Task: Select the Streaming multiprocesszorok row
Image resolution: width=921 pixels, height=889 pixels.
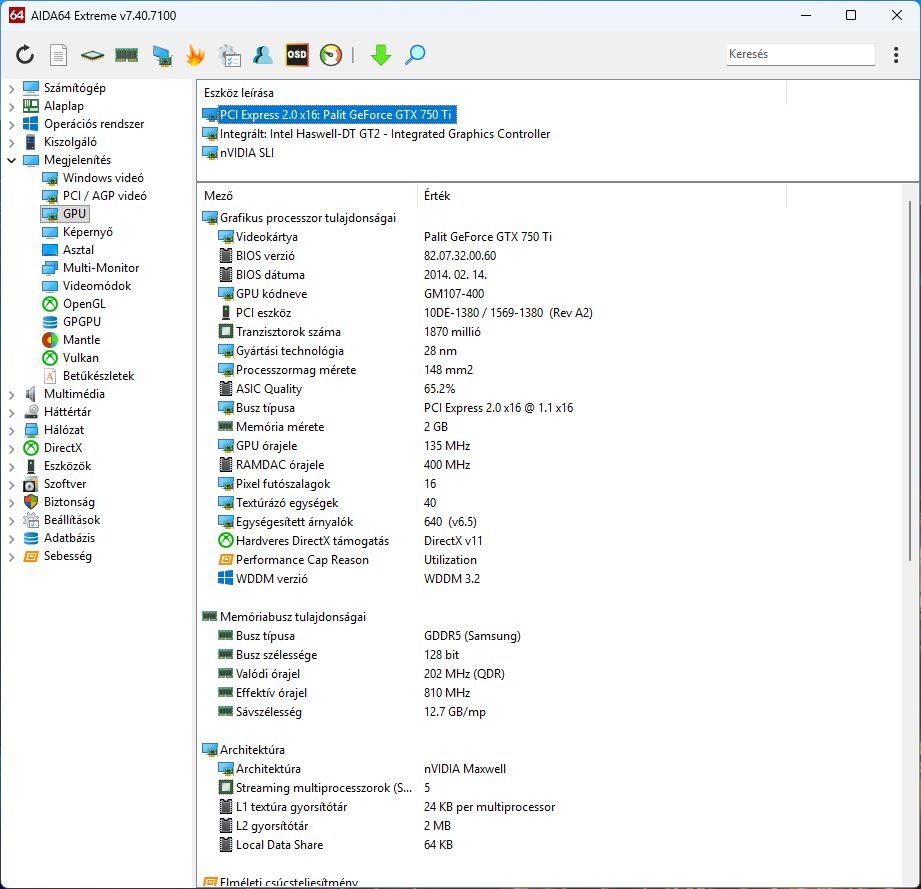Action: (324, 787)
